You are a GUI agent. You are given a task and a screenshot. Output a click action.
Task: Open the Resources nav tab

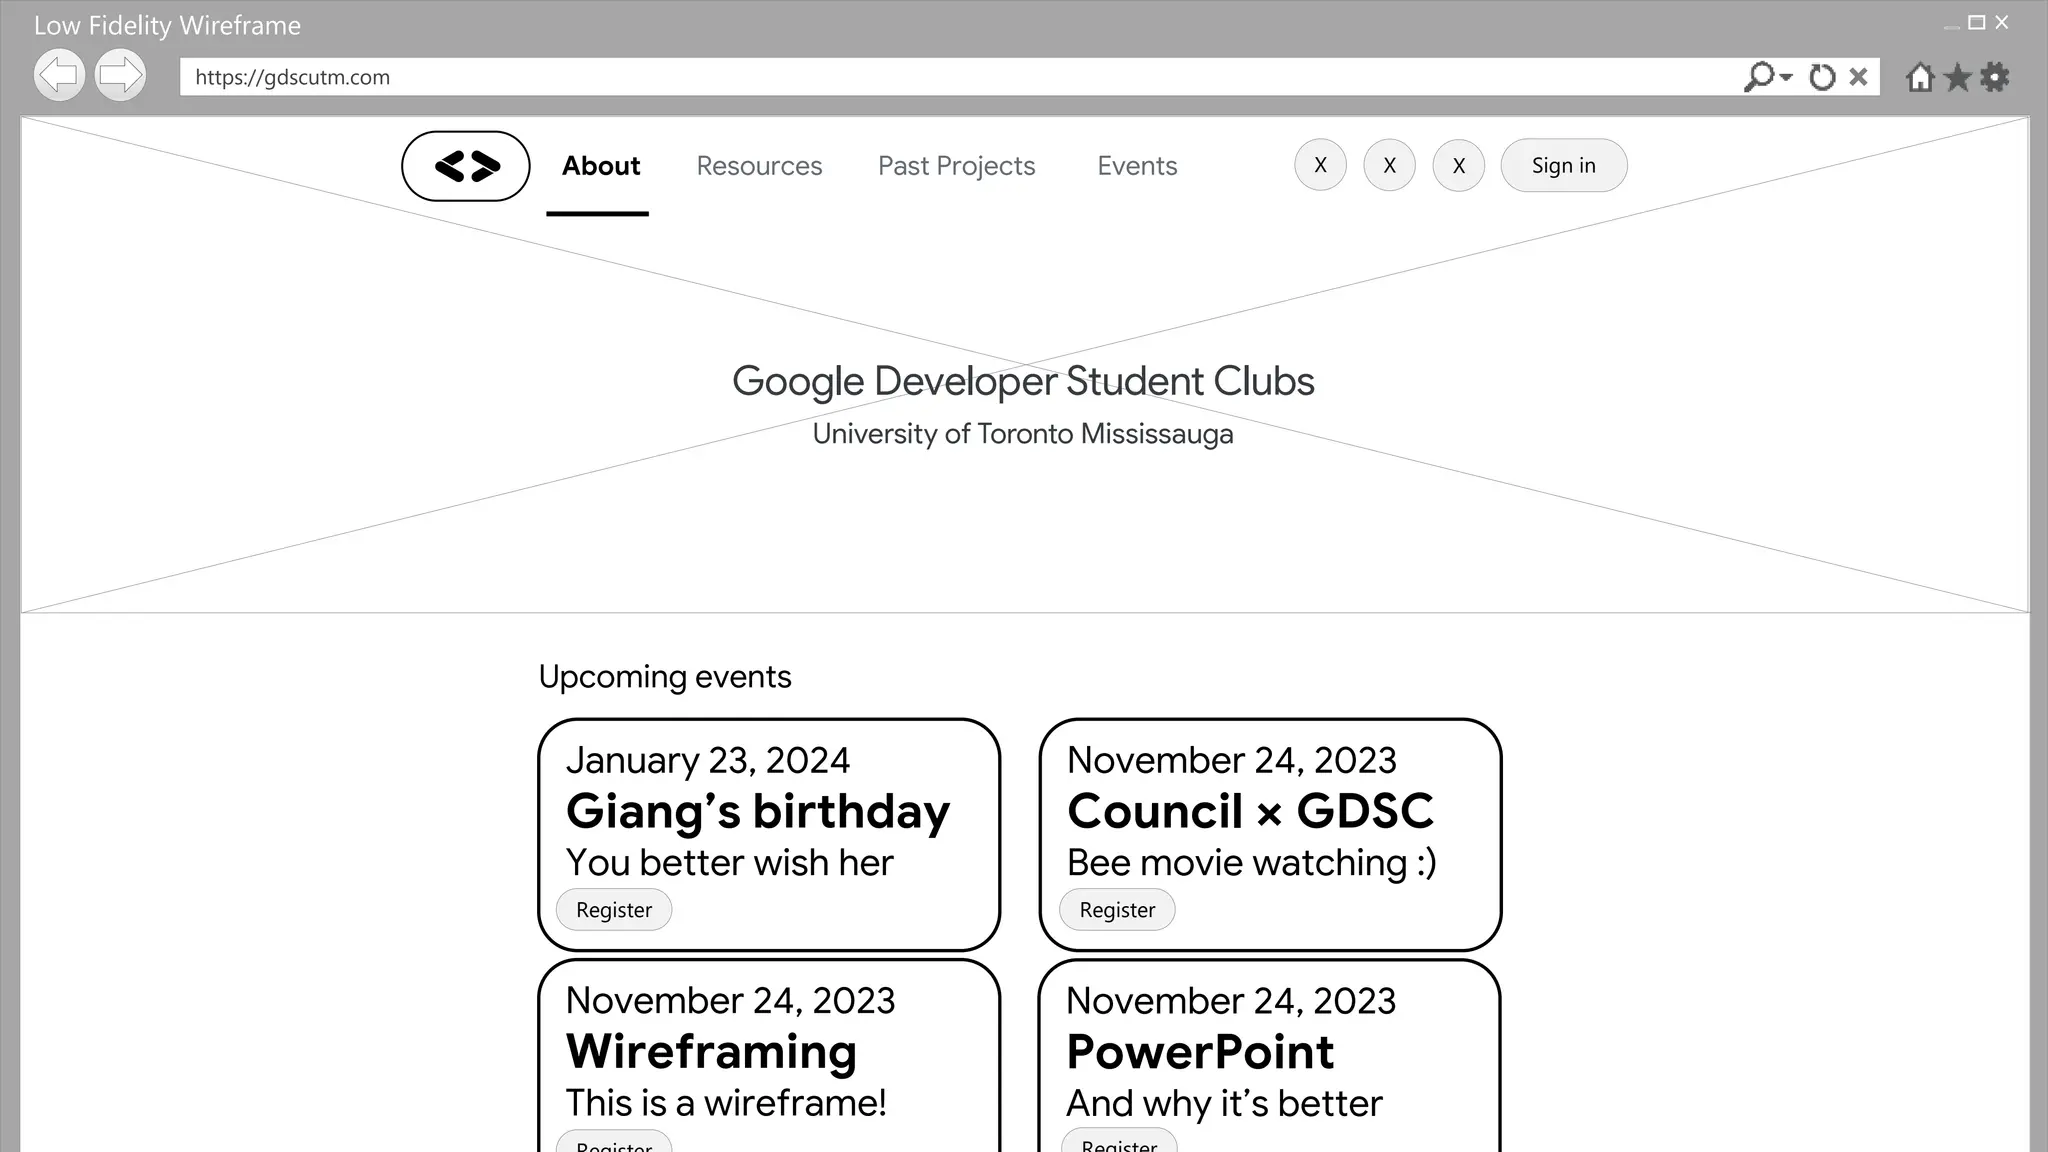[x=759, y=166]
